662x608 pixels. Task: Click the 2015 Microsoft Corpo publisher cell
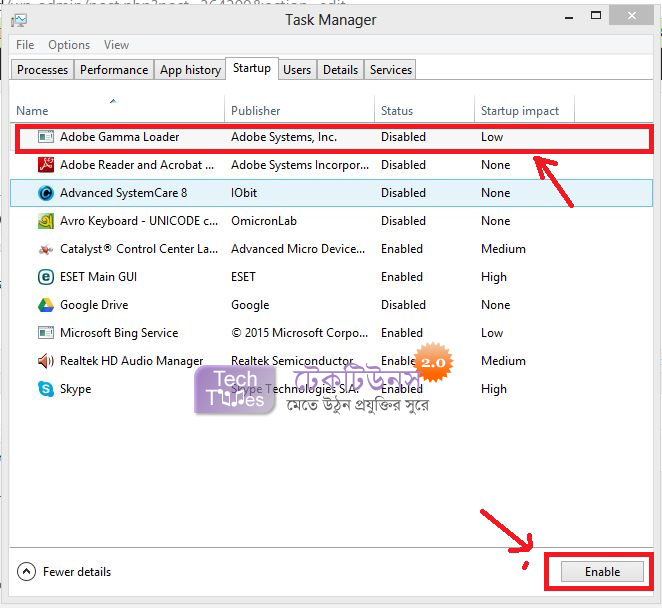click(x=299, y=333)
